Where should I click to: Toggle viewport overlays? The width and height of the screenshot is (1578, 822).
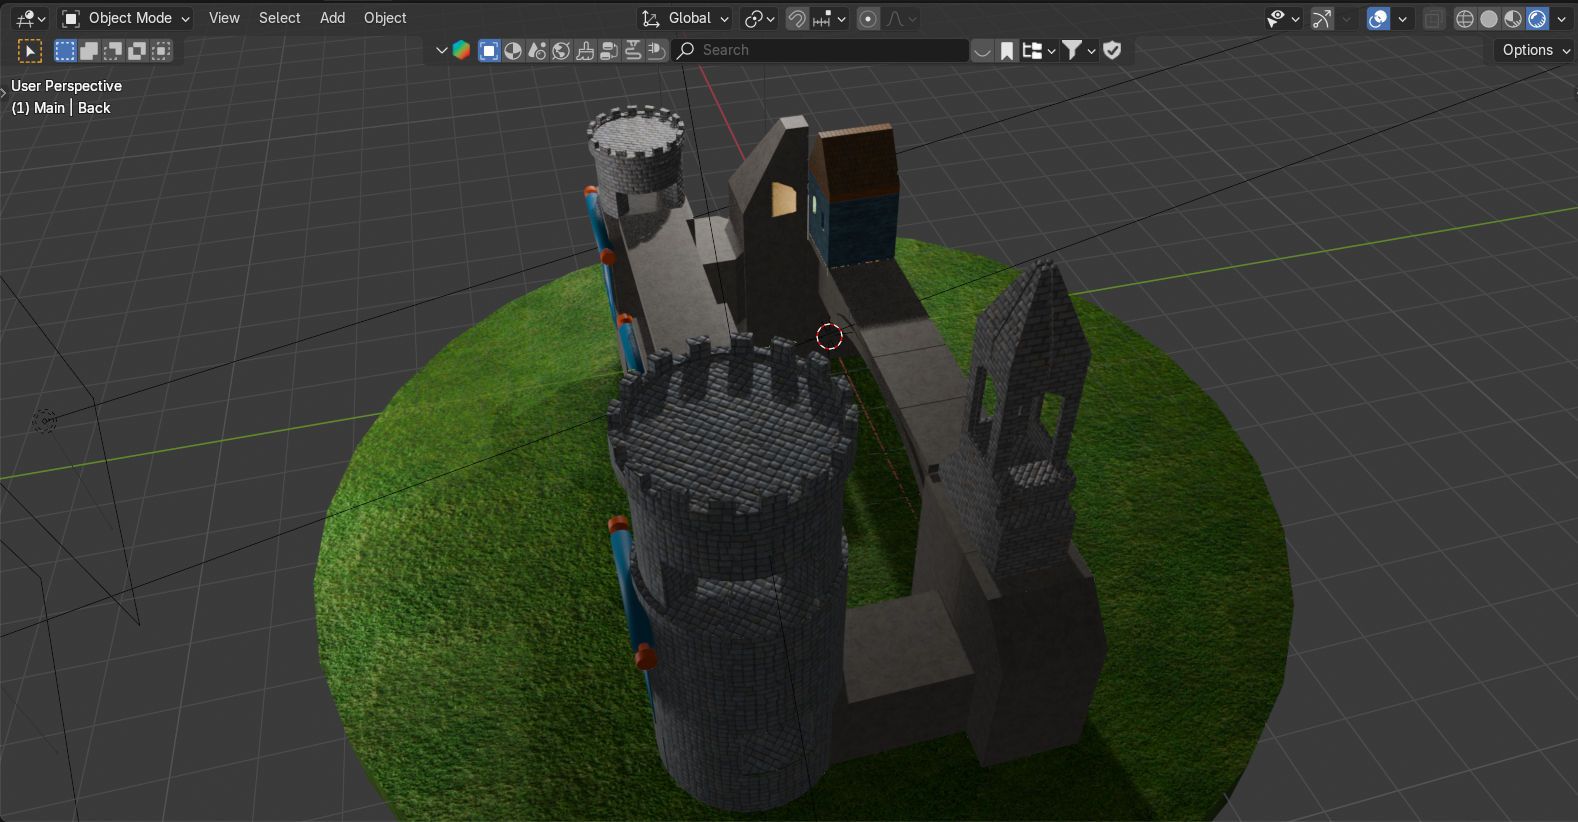tap(1378, 18)
